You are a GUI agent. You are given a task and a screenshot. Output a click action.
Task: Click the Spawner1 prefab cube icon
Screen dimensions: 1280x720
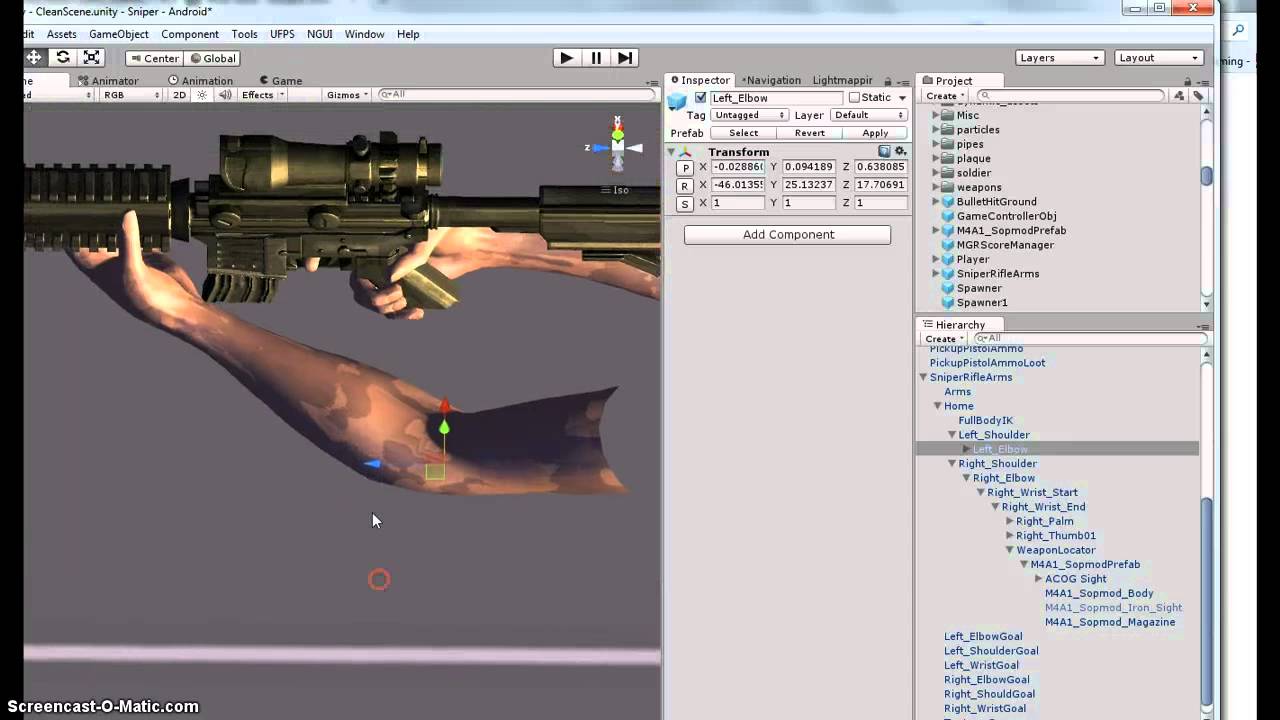(948, 302)
